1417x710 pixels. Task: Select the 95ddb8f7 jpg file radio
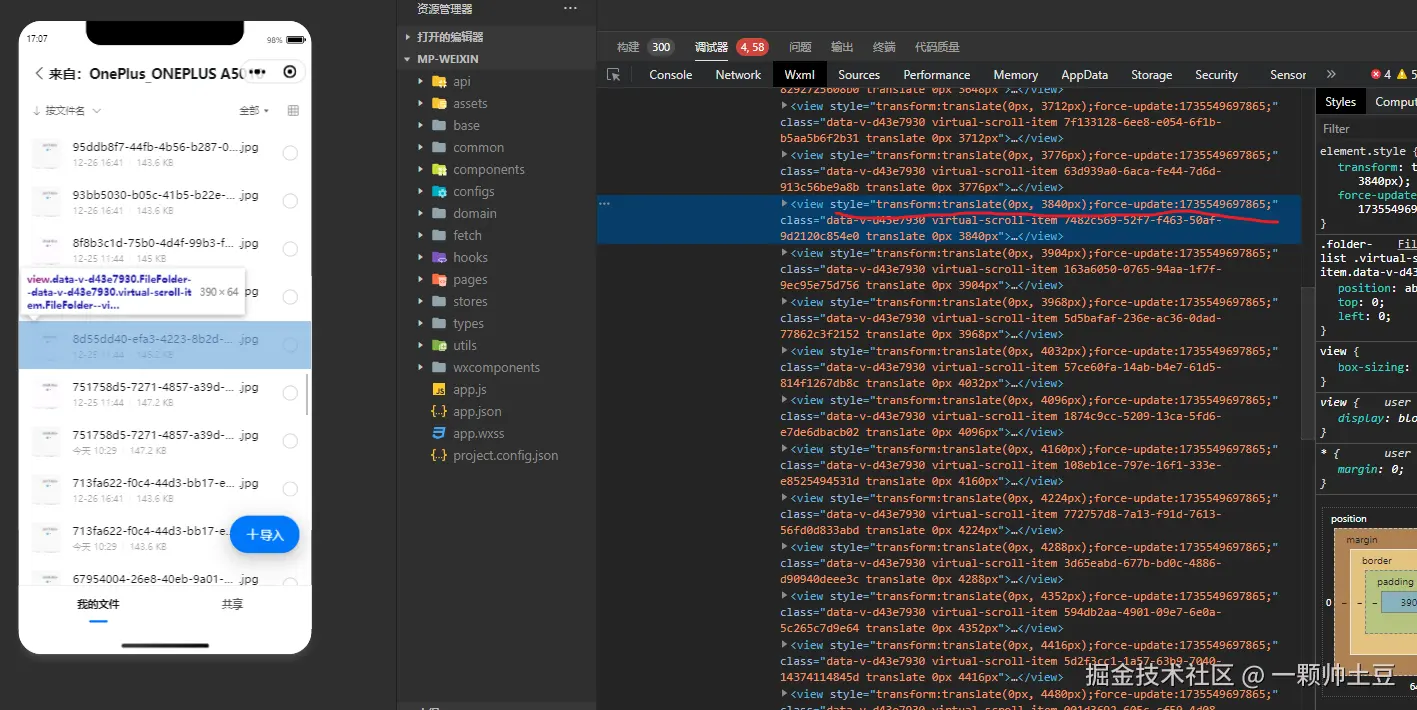point(290,153)
